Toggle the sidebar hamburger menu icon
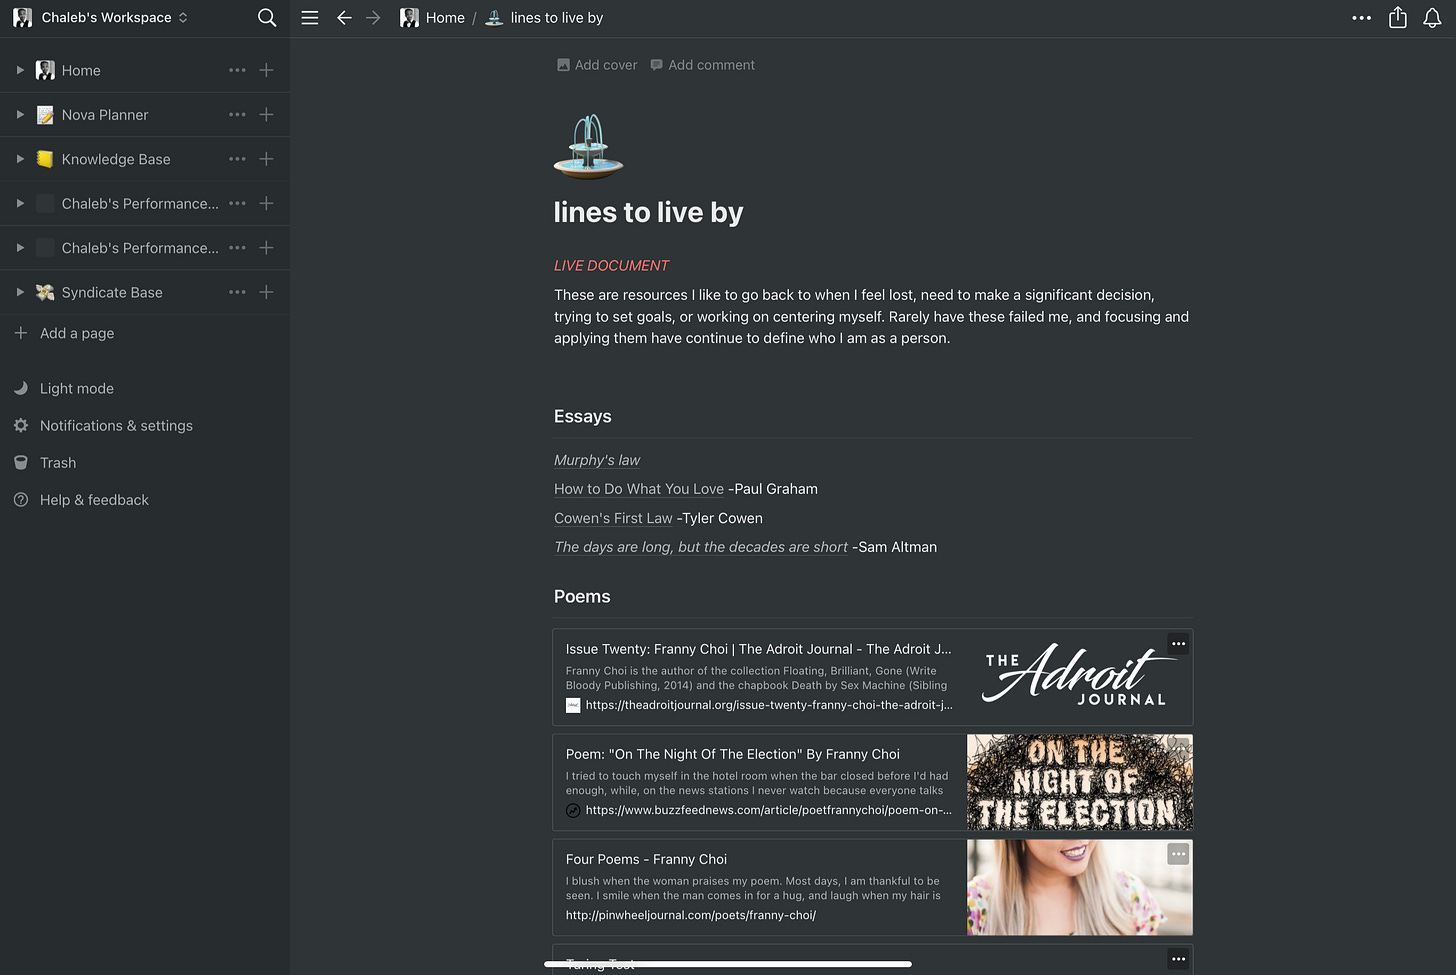The width and height of the screenshot is (1456, 975). point(310,18)
